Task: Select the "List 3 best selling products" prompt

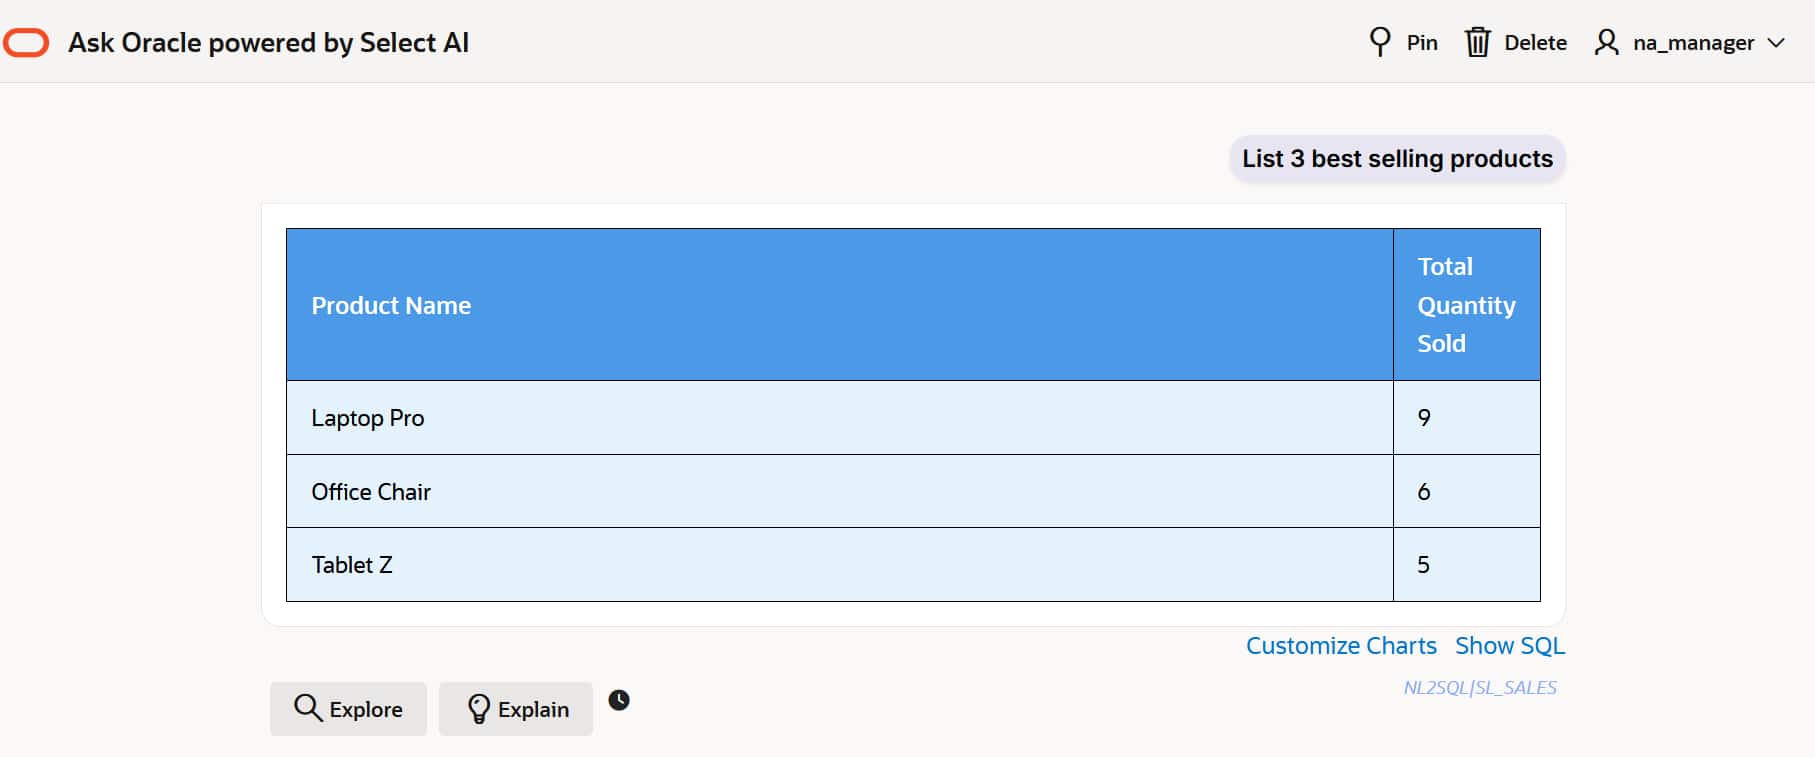Action: pyautogui.click(x=1397, y=159)
